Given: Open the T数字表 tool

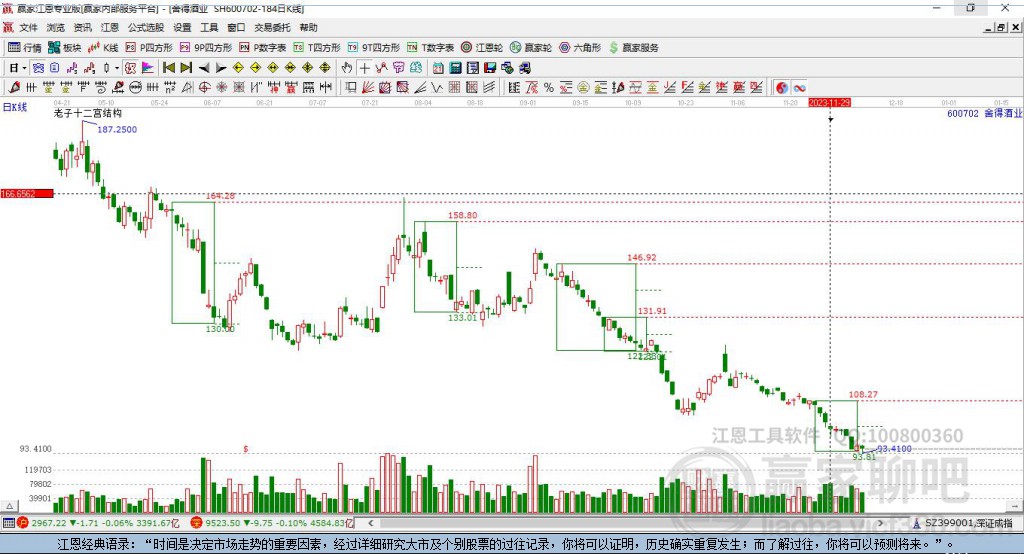Looking at the screenshot, I should [430, 48].
